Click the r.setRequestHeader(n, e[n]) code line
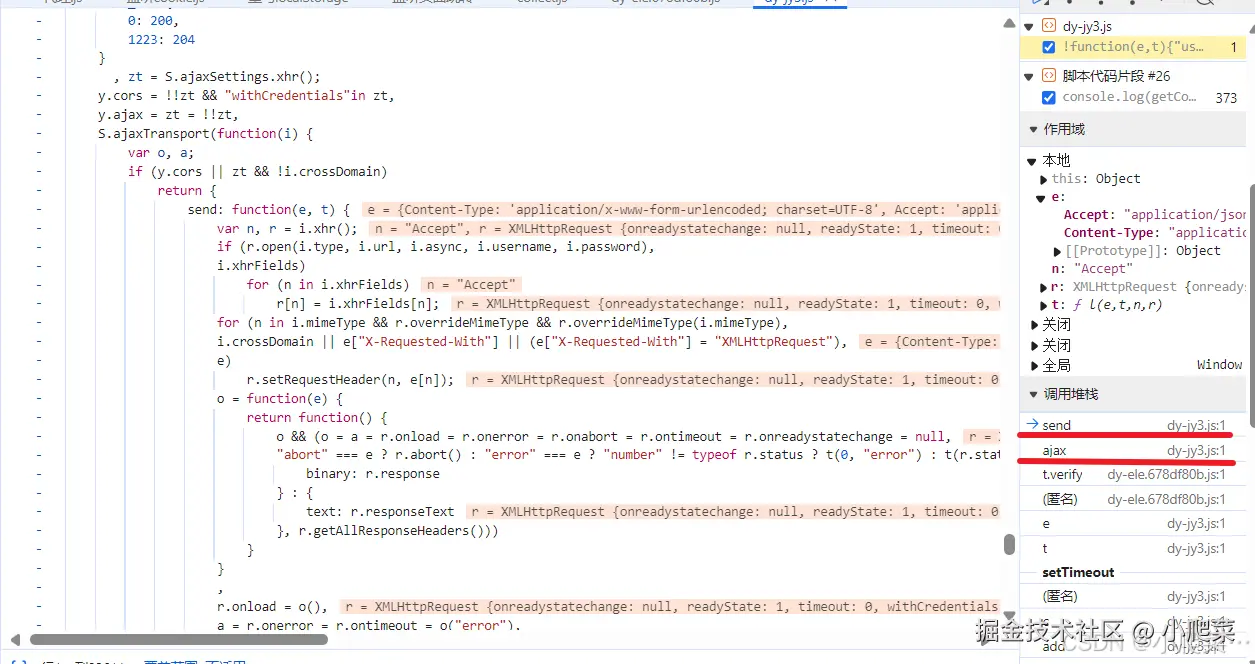The image size is (1255, 664). pyautogui.click(x=350, y=380)
